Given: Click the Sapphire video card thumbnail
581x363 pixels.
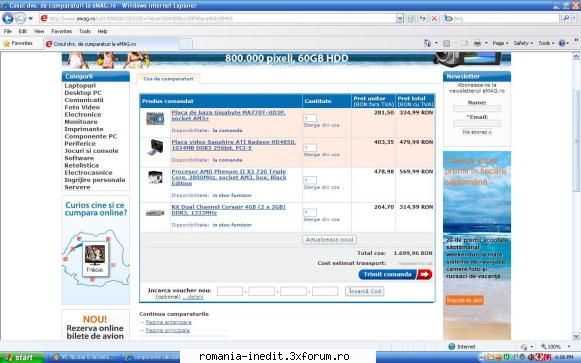Looking at the screenshot, I should (x=155, y=147).
